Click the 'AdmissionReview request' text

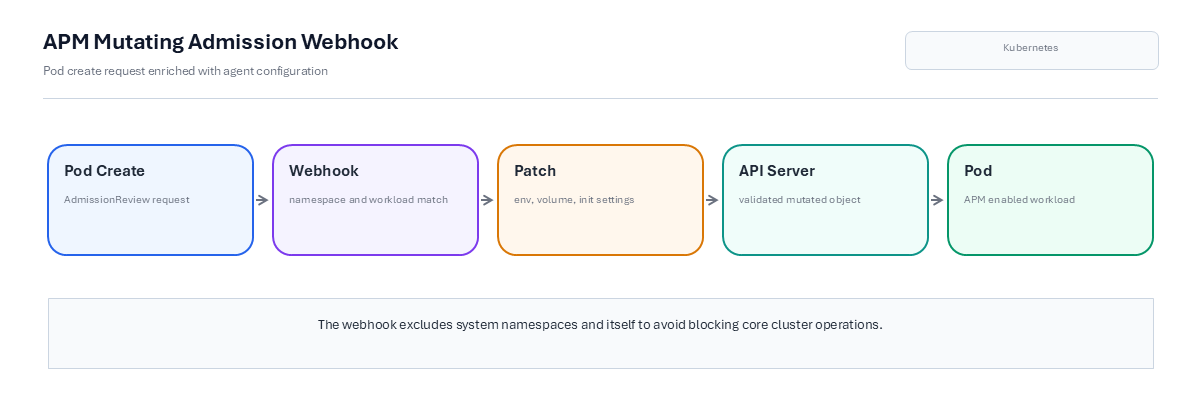point(127,200)
